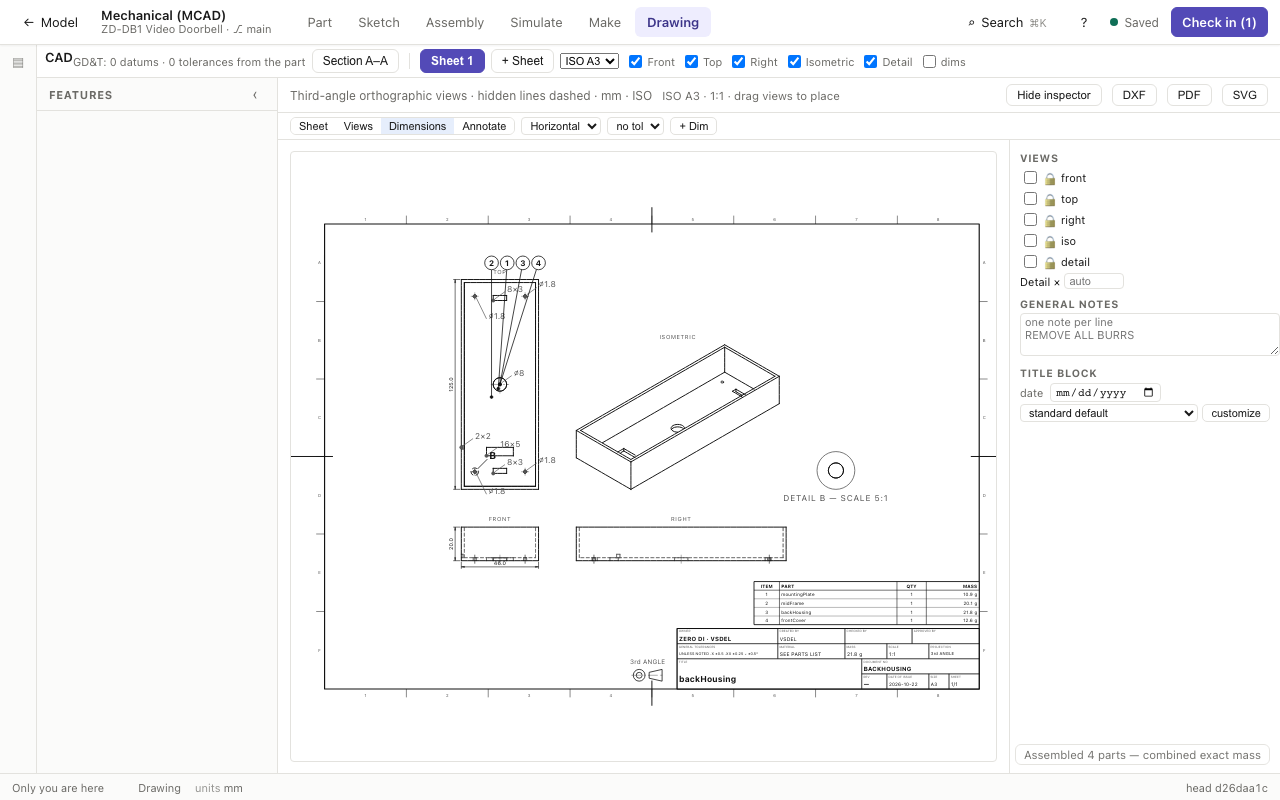Click the lock icon next to detail view

(1050, 263)
